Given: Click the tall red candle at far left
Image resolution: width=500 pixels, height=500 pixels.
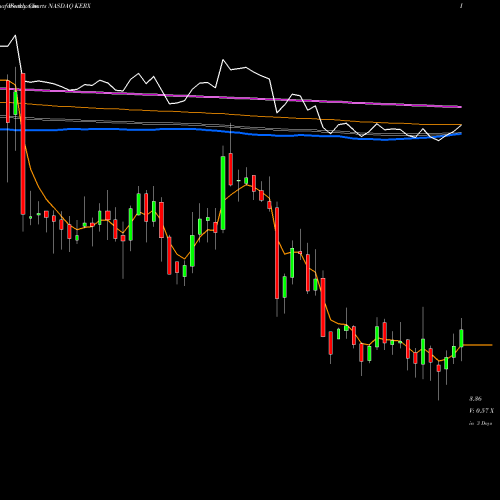Looking at the screenshot, I should pyautogui.click(x=23, y=144).
